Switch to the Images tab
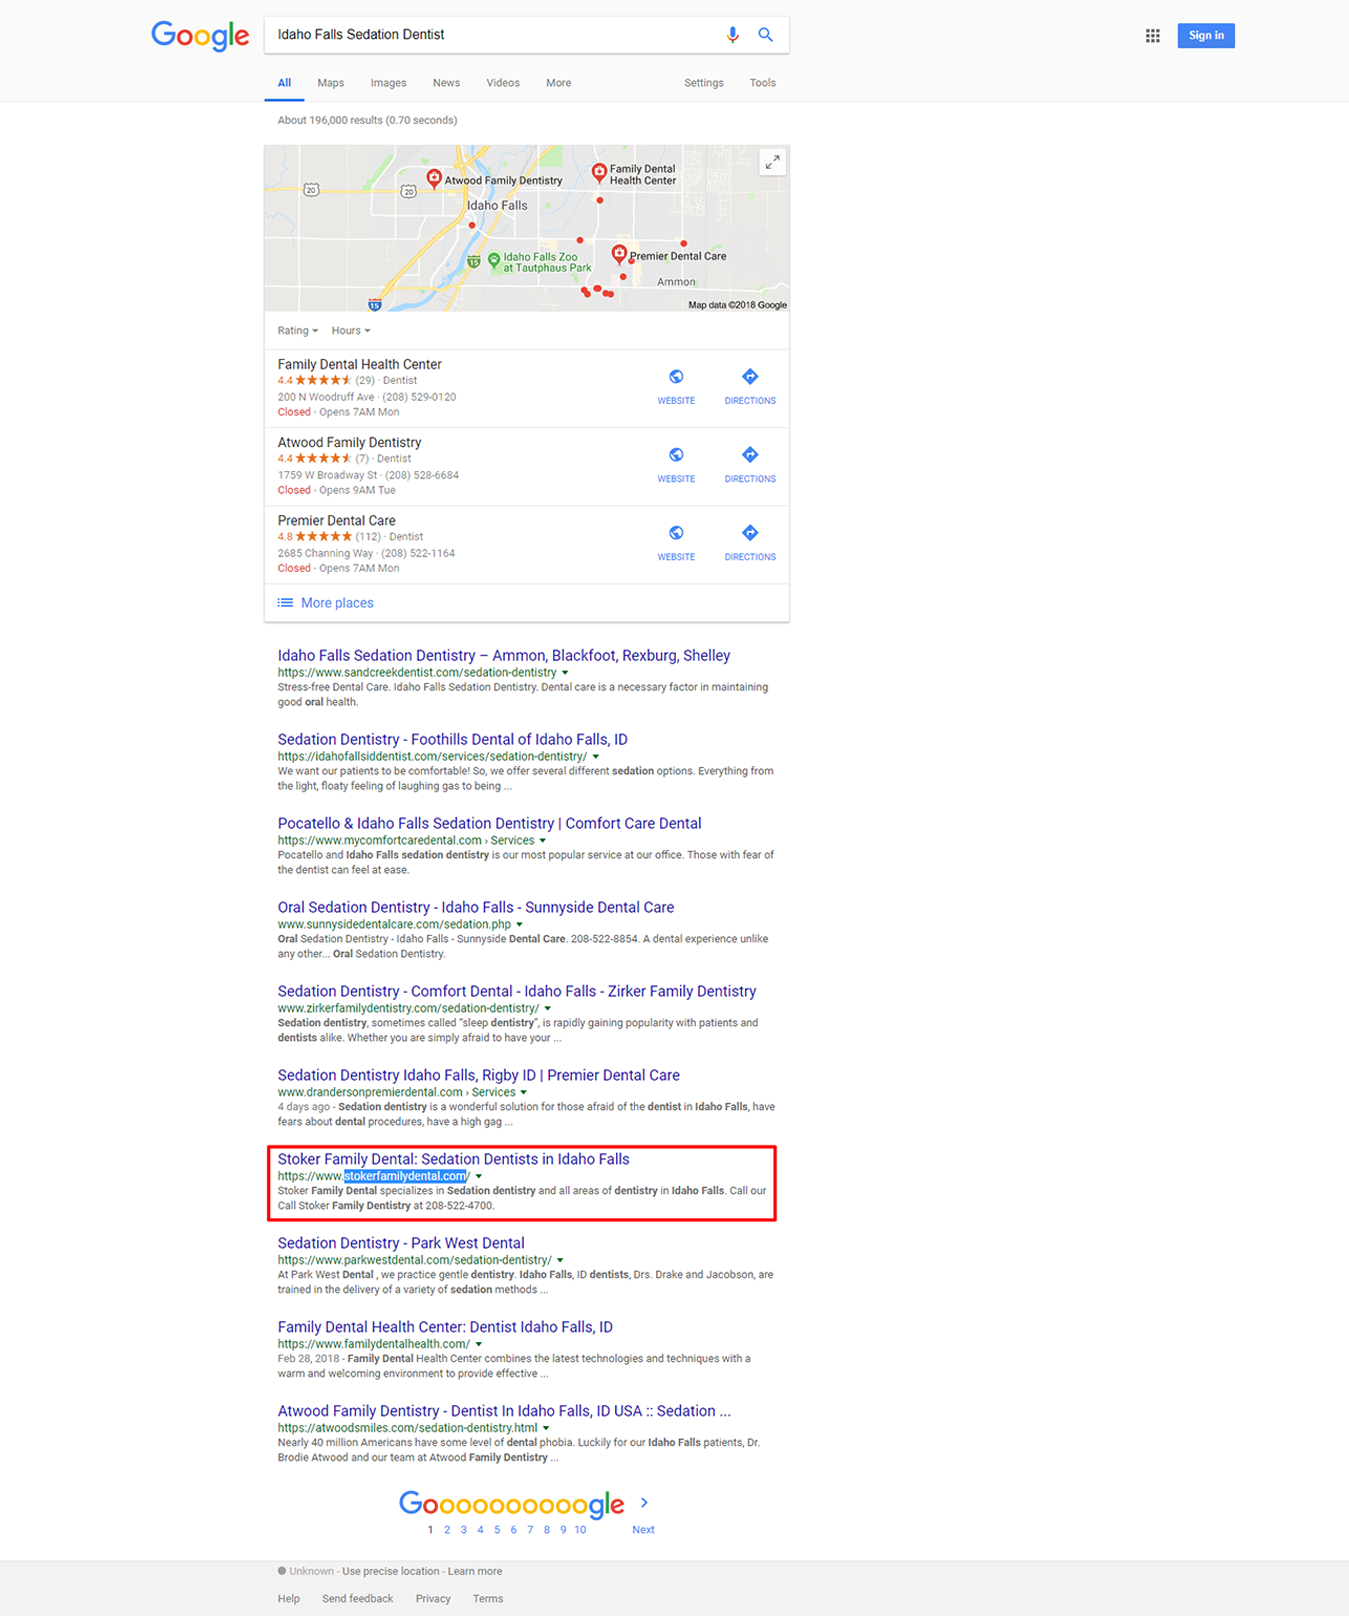Viewport: 1349px width, 1622px height. (x=388, y=83)
